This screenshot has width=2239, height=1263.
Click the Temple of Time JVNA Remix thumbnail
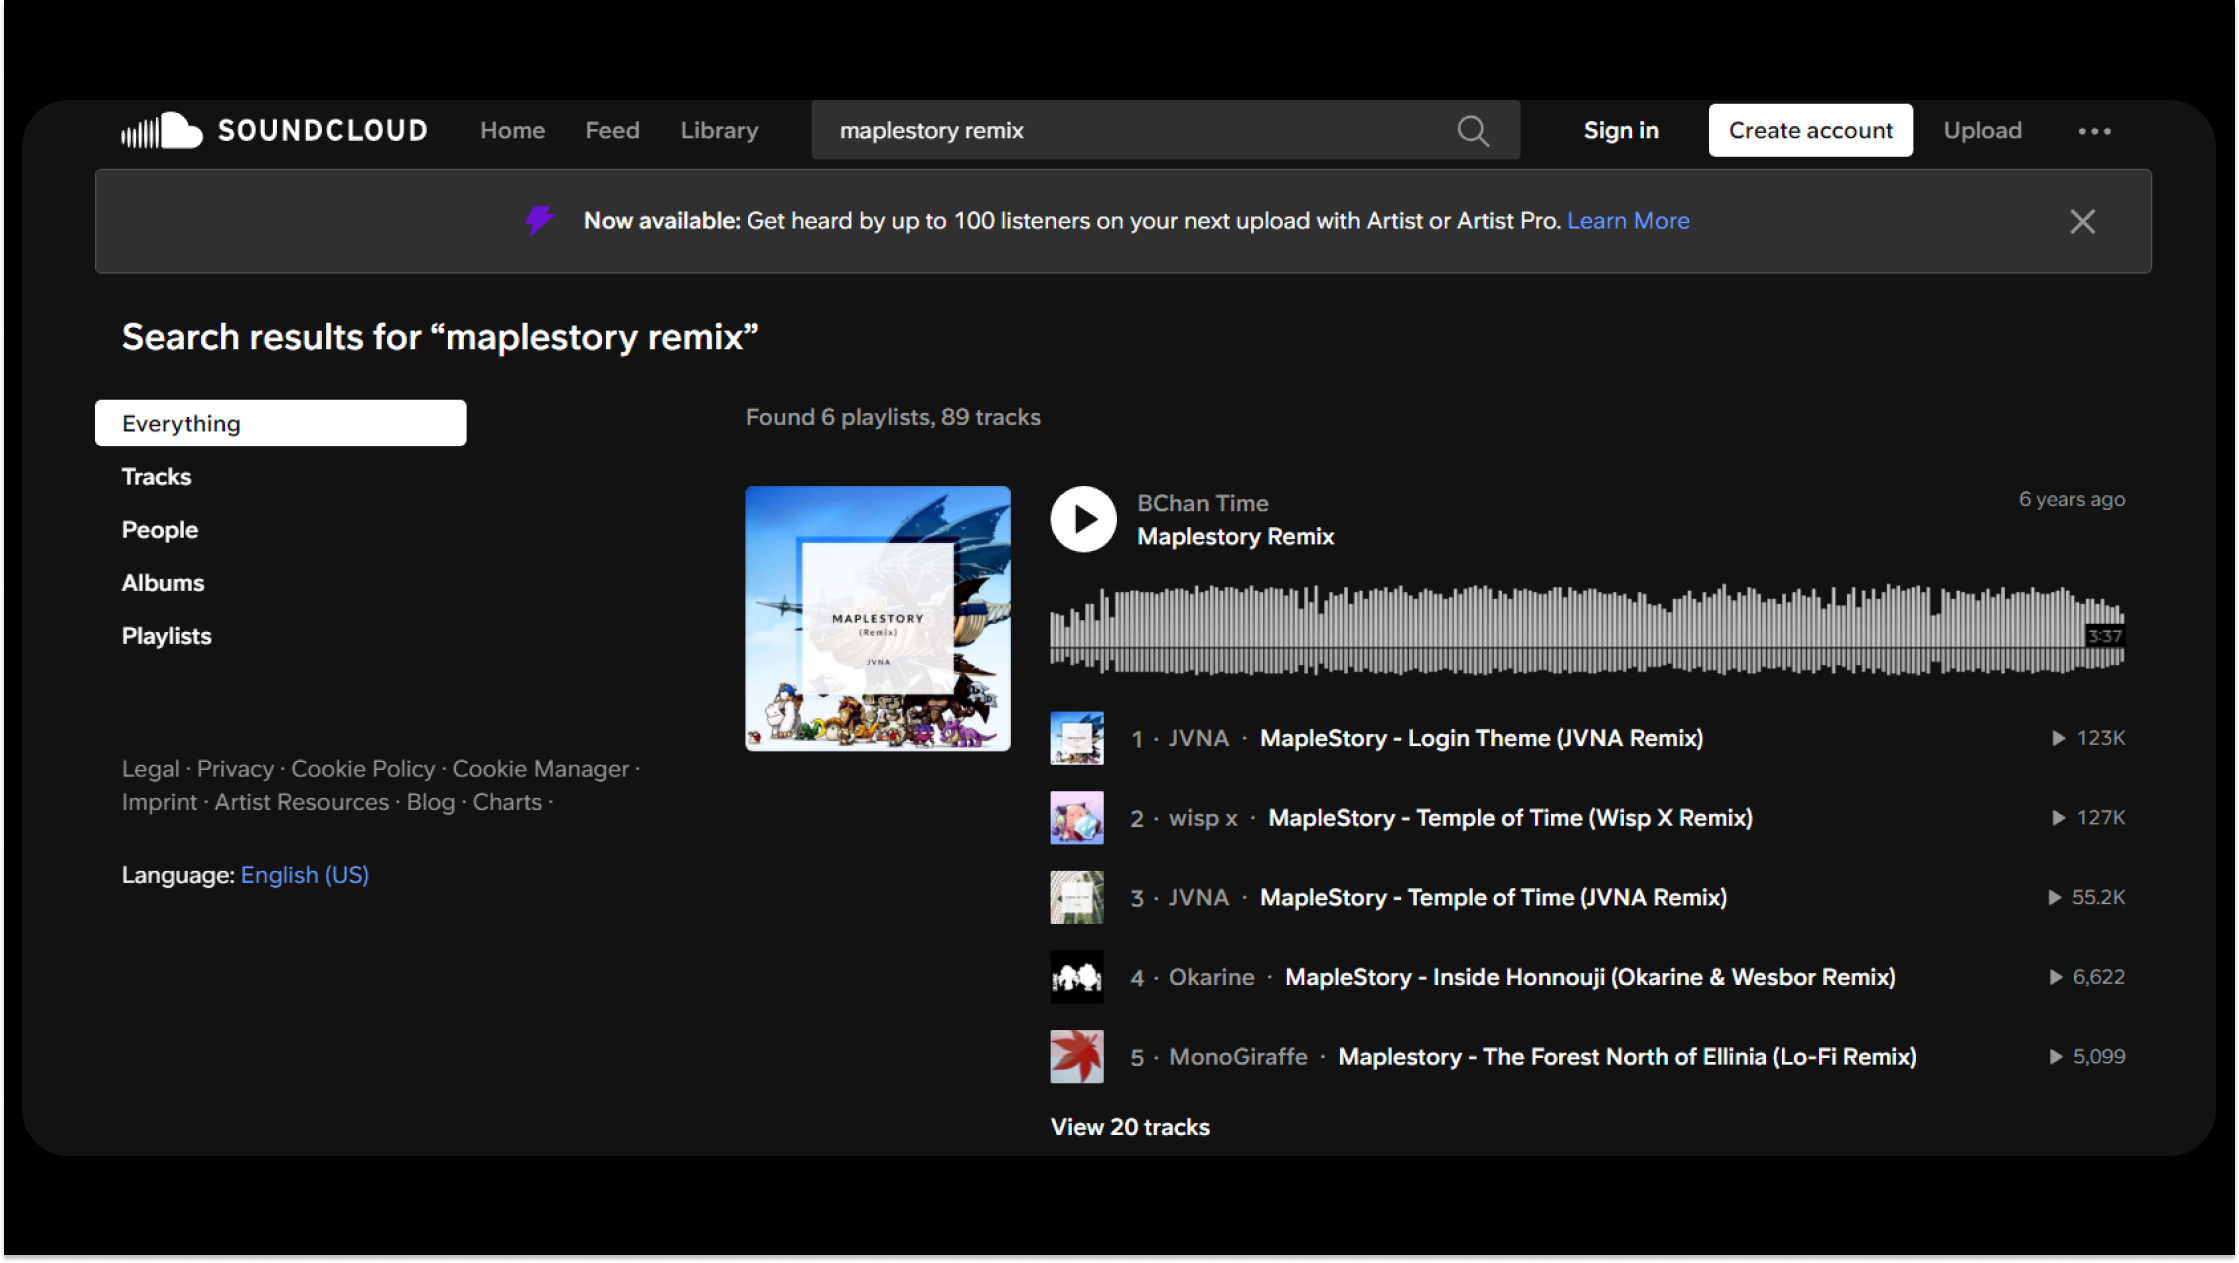click(x=1077, y=897)
